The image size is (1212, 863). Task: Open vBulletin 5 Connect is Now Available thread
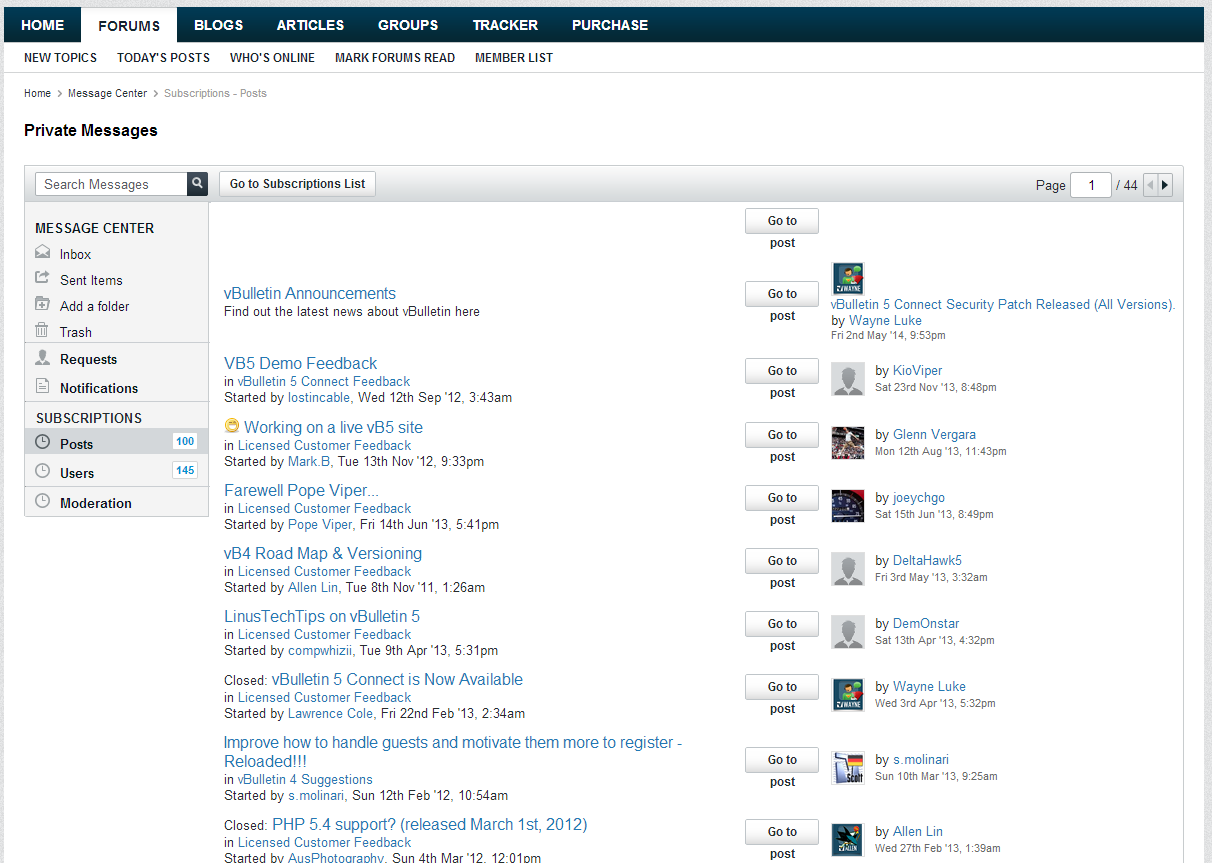point(397,679)
